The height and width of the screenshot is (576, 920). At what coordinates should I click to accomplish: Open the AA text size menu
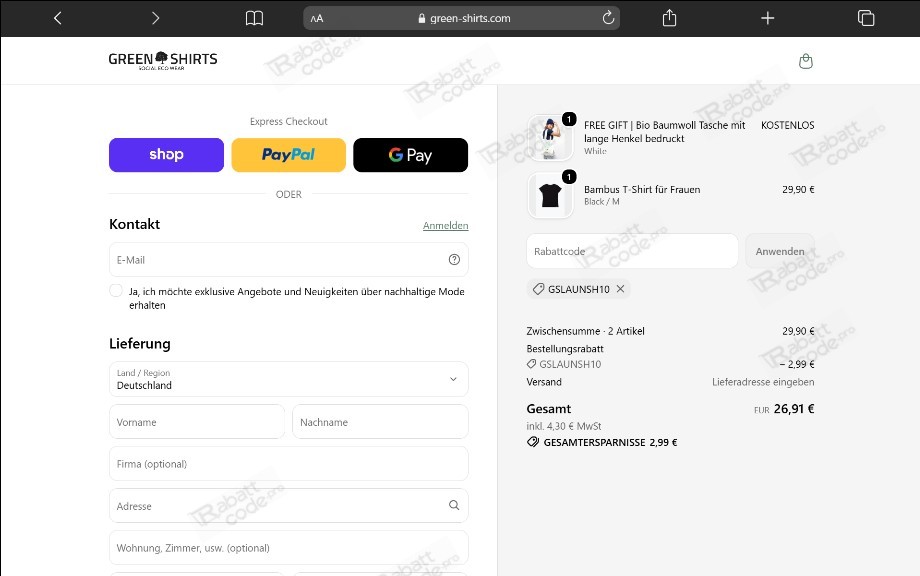click(x=317, y=18)
